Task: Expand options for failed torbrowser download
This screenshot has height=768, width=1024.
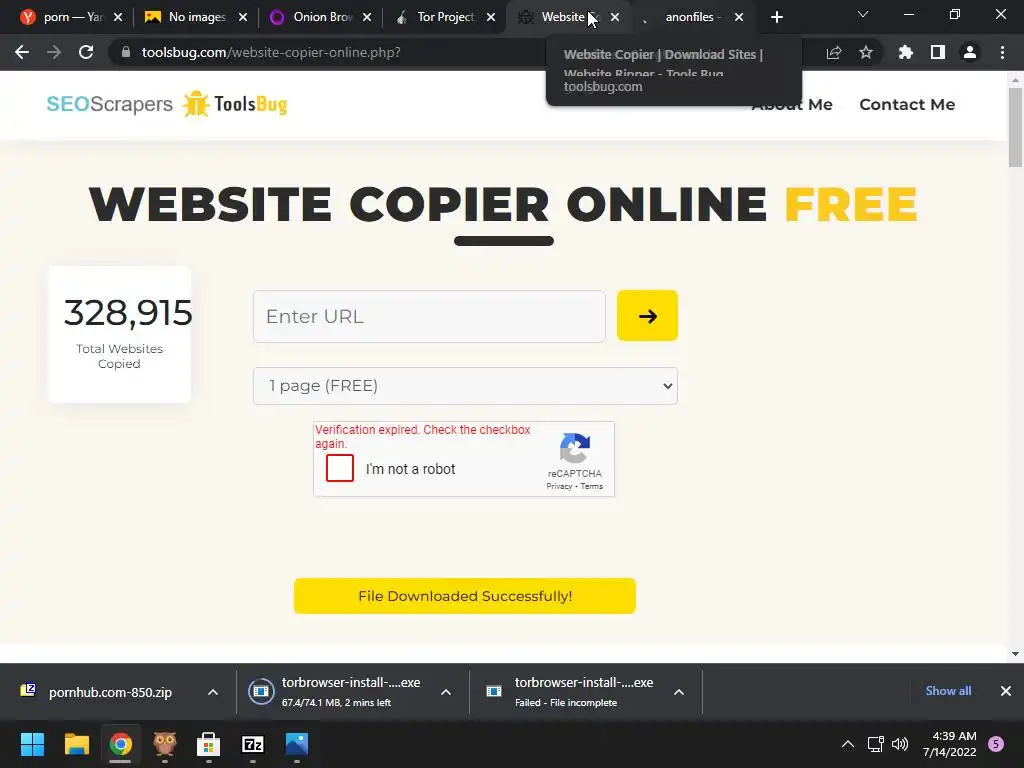Action: coord(679,692)
